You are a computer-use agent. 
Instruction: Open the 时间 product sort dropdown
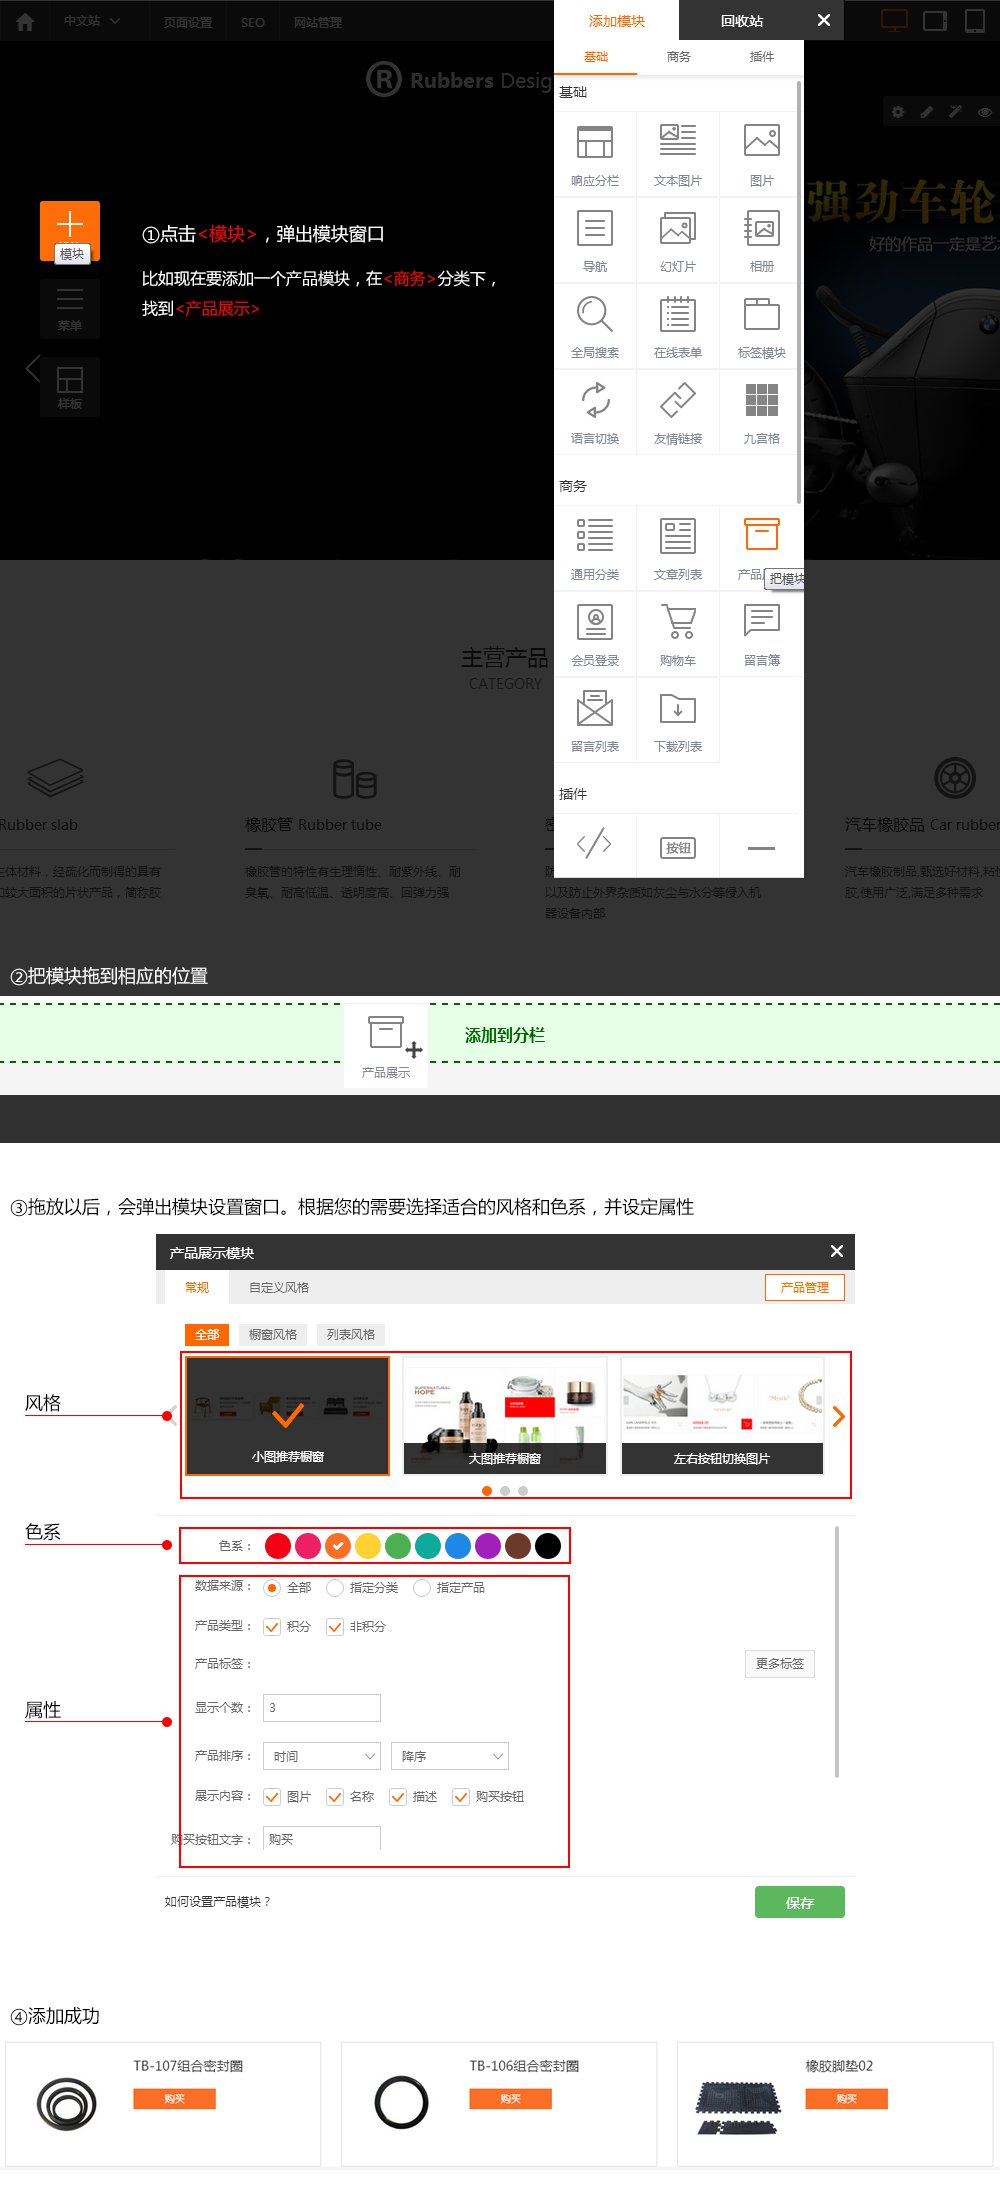321,1756
